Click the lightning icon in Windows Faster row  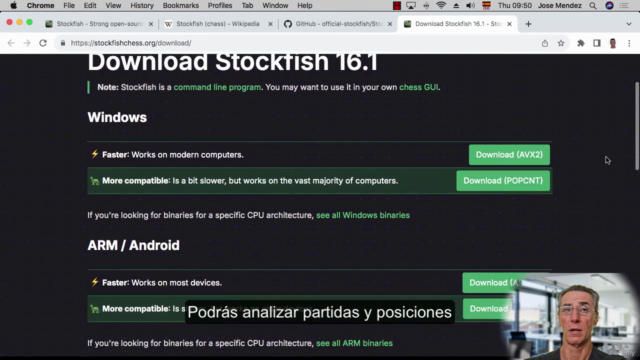click(95, 154)
